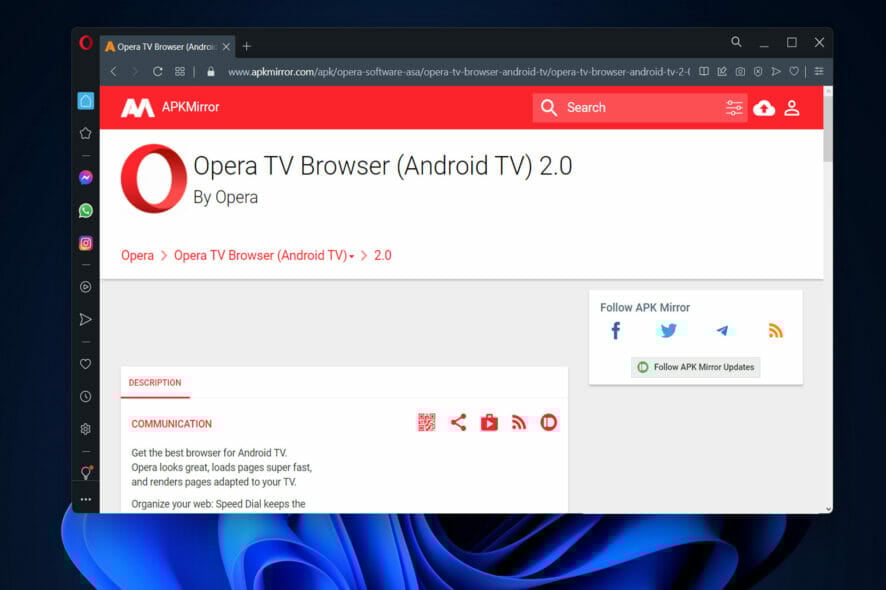The height and width of the screenshot is (590, 886).
Task: Click the Home icon in Opera sidebar
Action: pyautogui.click(x=86, y=101)
